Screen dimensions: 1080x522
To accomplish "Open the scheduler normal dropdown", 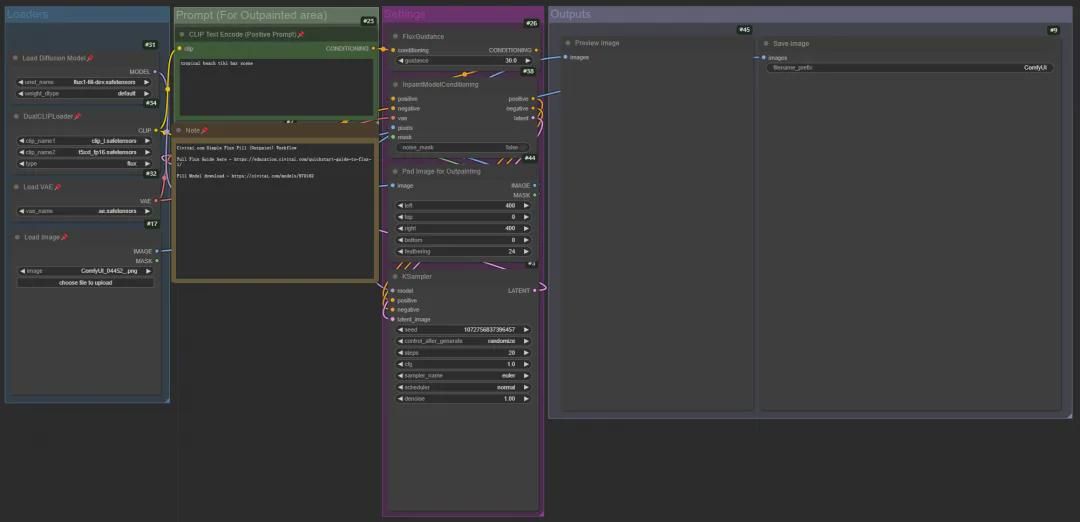I will (463, 387).
